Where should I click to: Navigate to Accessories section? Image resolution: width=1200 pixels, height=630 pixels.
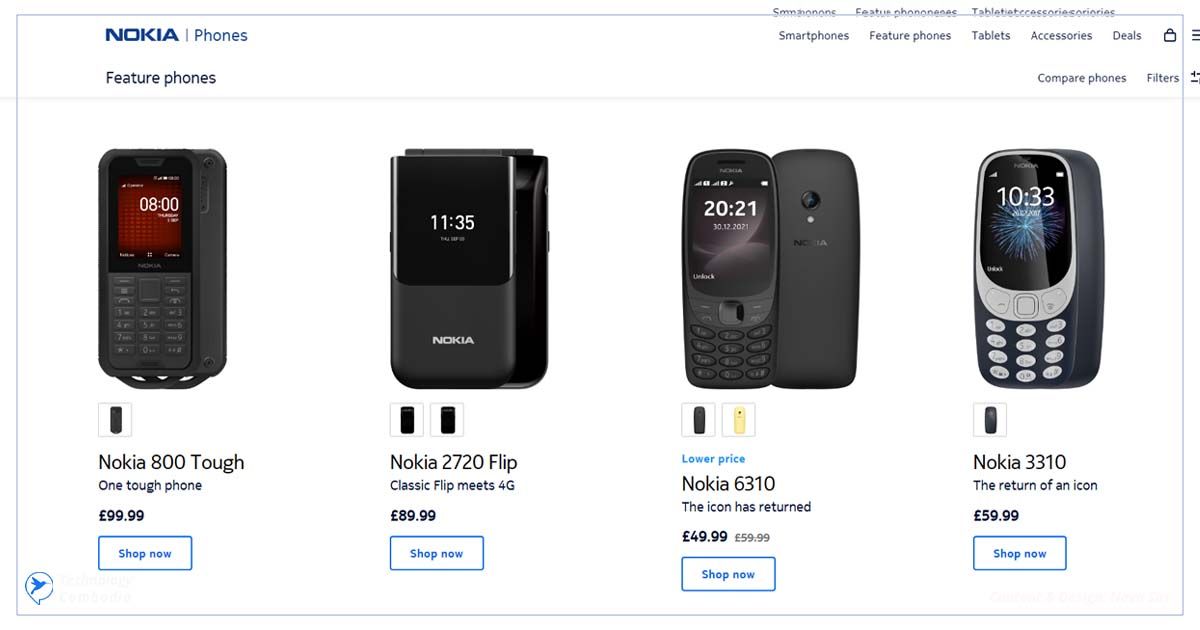(x=1061, y=36)
